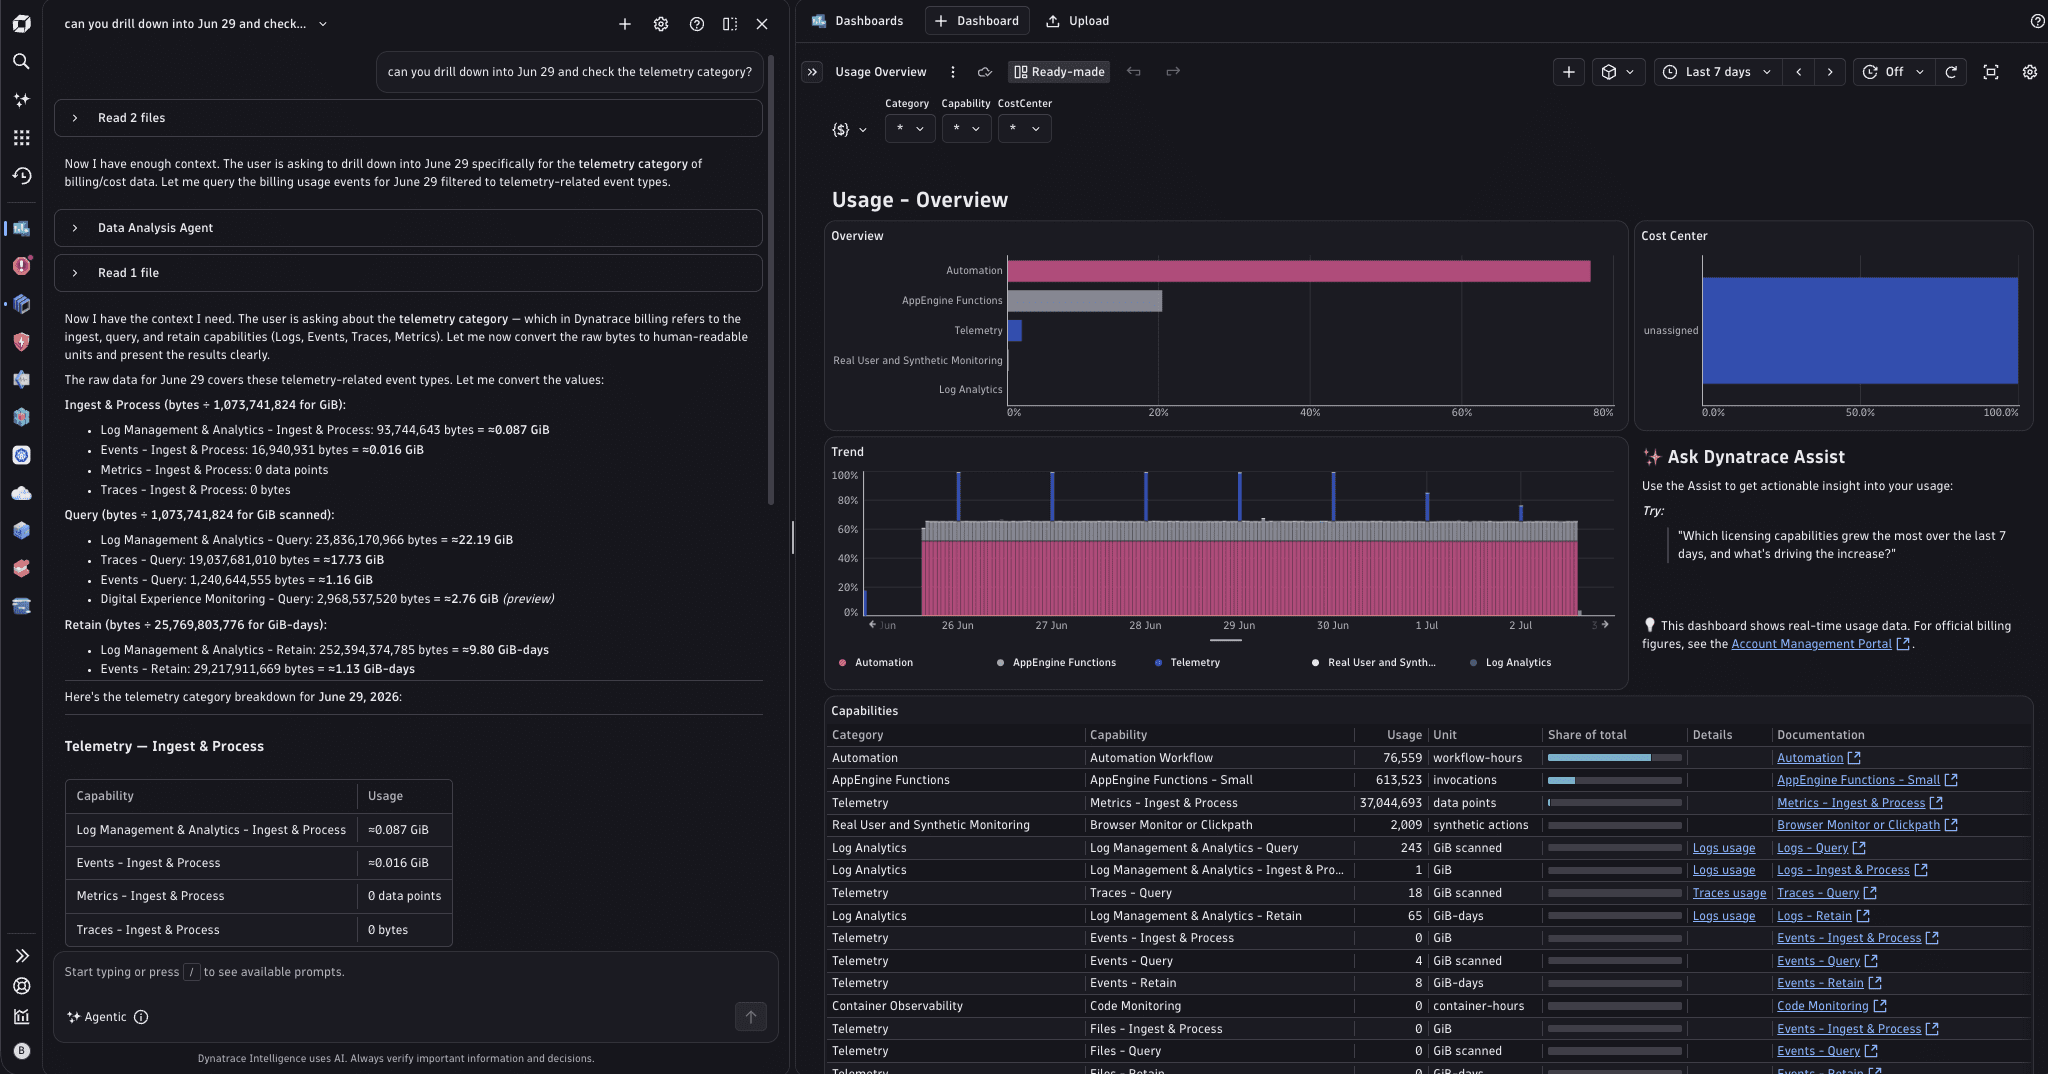Viewport: 2048px width, 1074px height.
Task: Open the Clouds app icon in sidebar
Action: [x=21, y=493]
